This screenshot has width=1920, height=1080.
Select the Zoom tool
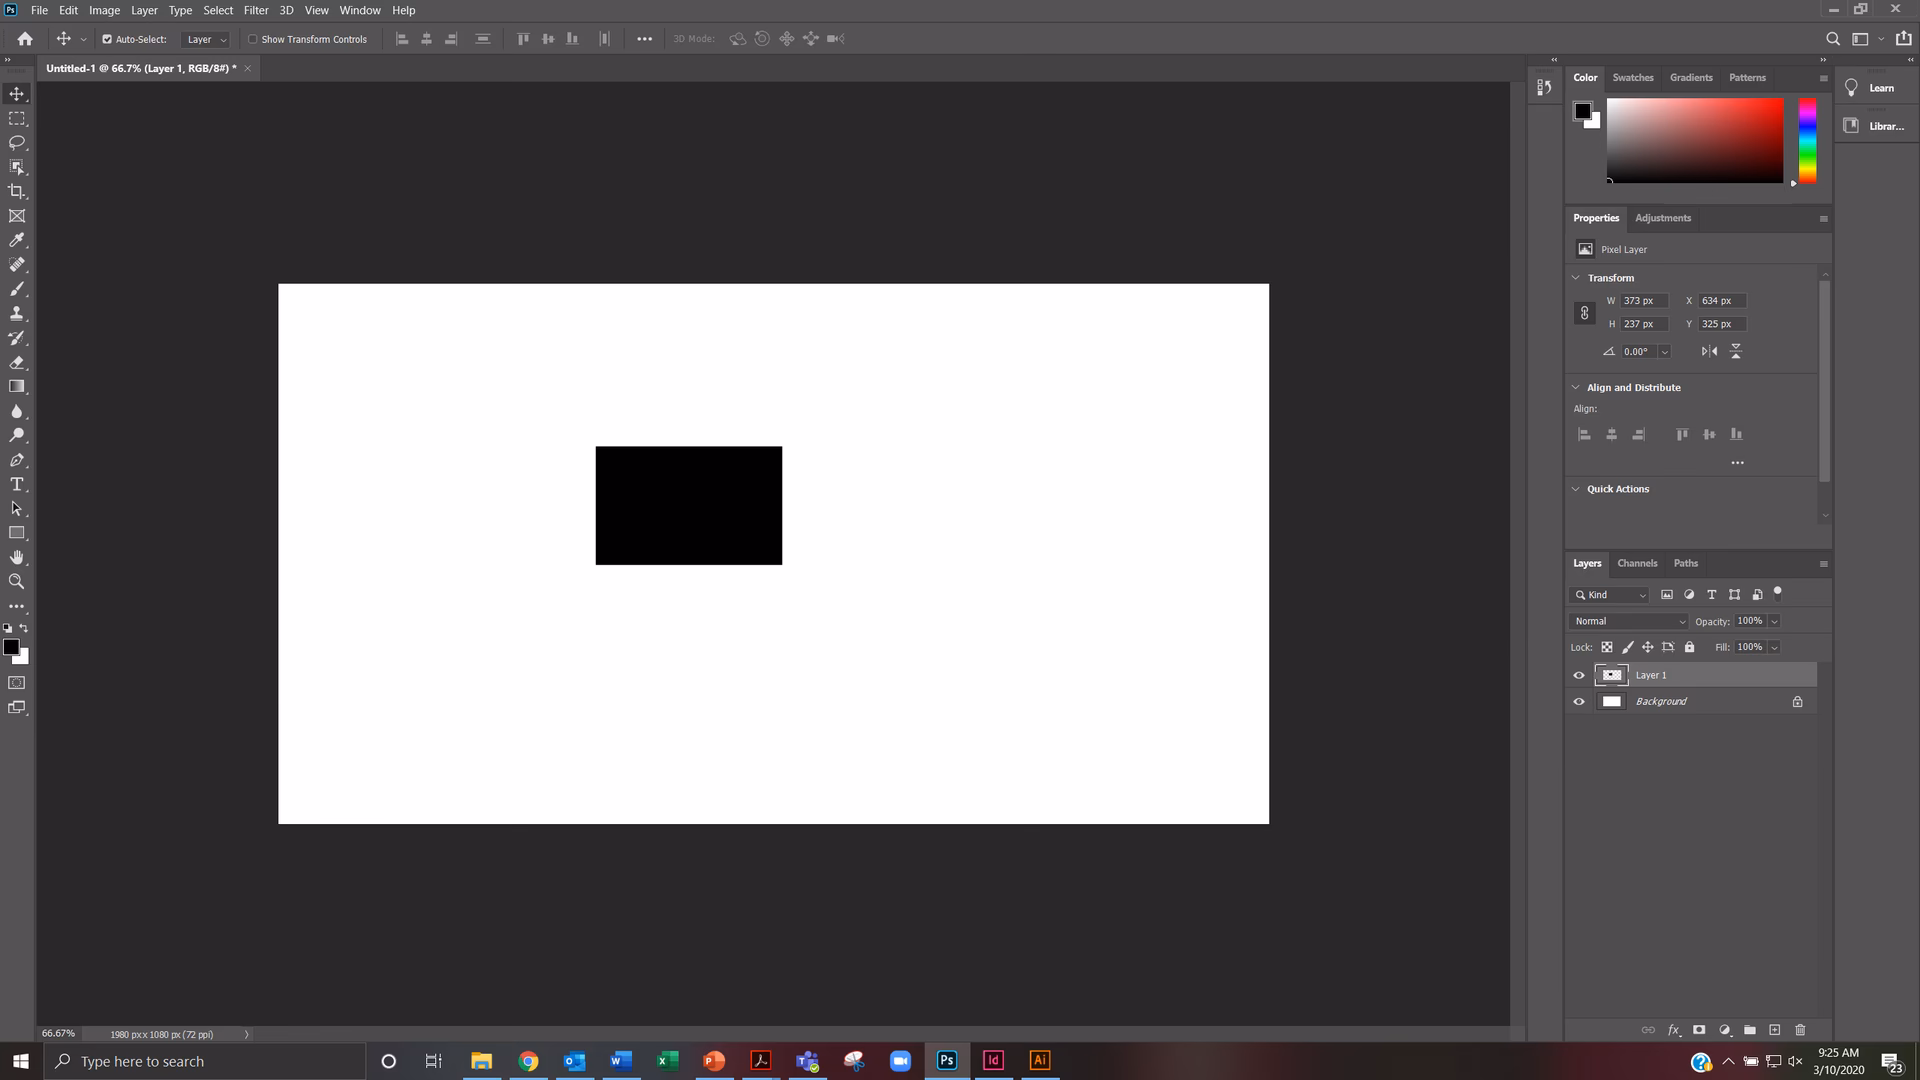(x=16, y=581)
